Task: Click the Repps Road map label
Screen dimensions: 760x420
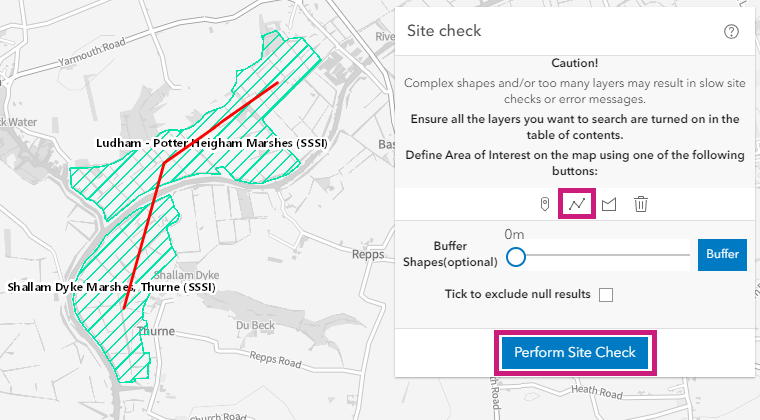Action: tap(276, 359)
